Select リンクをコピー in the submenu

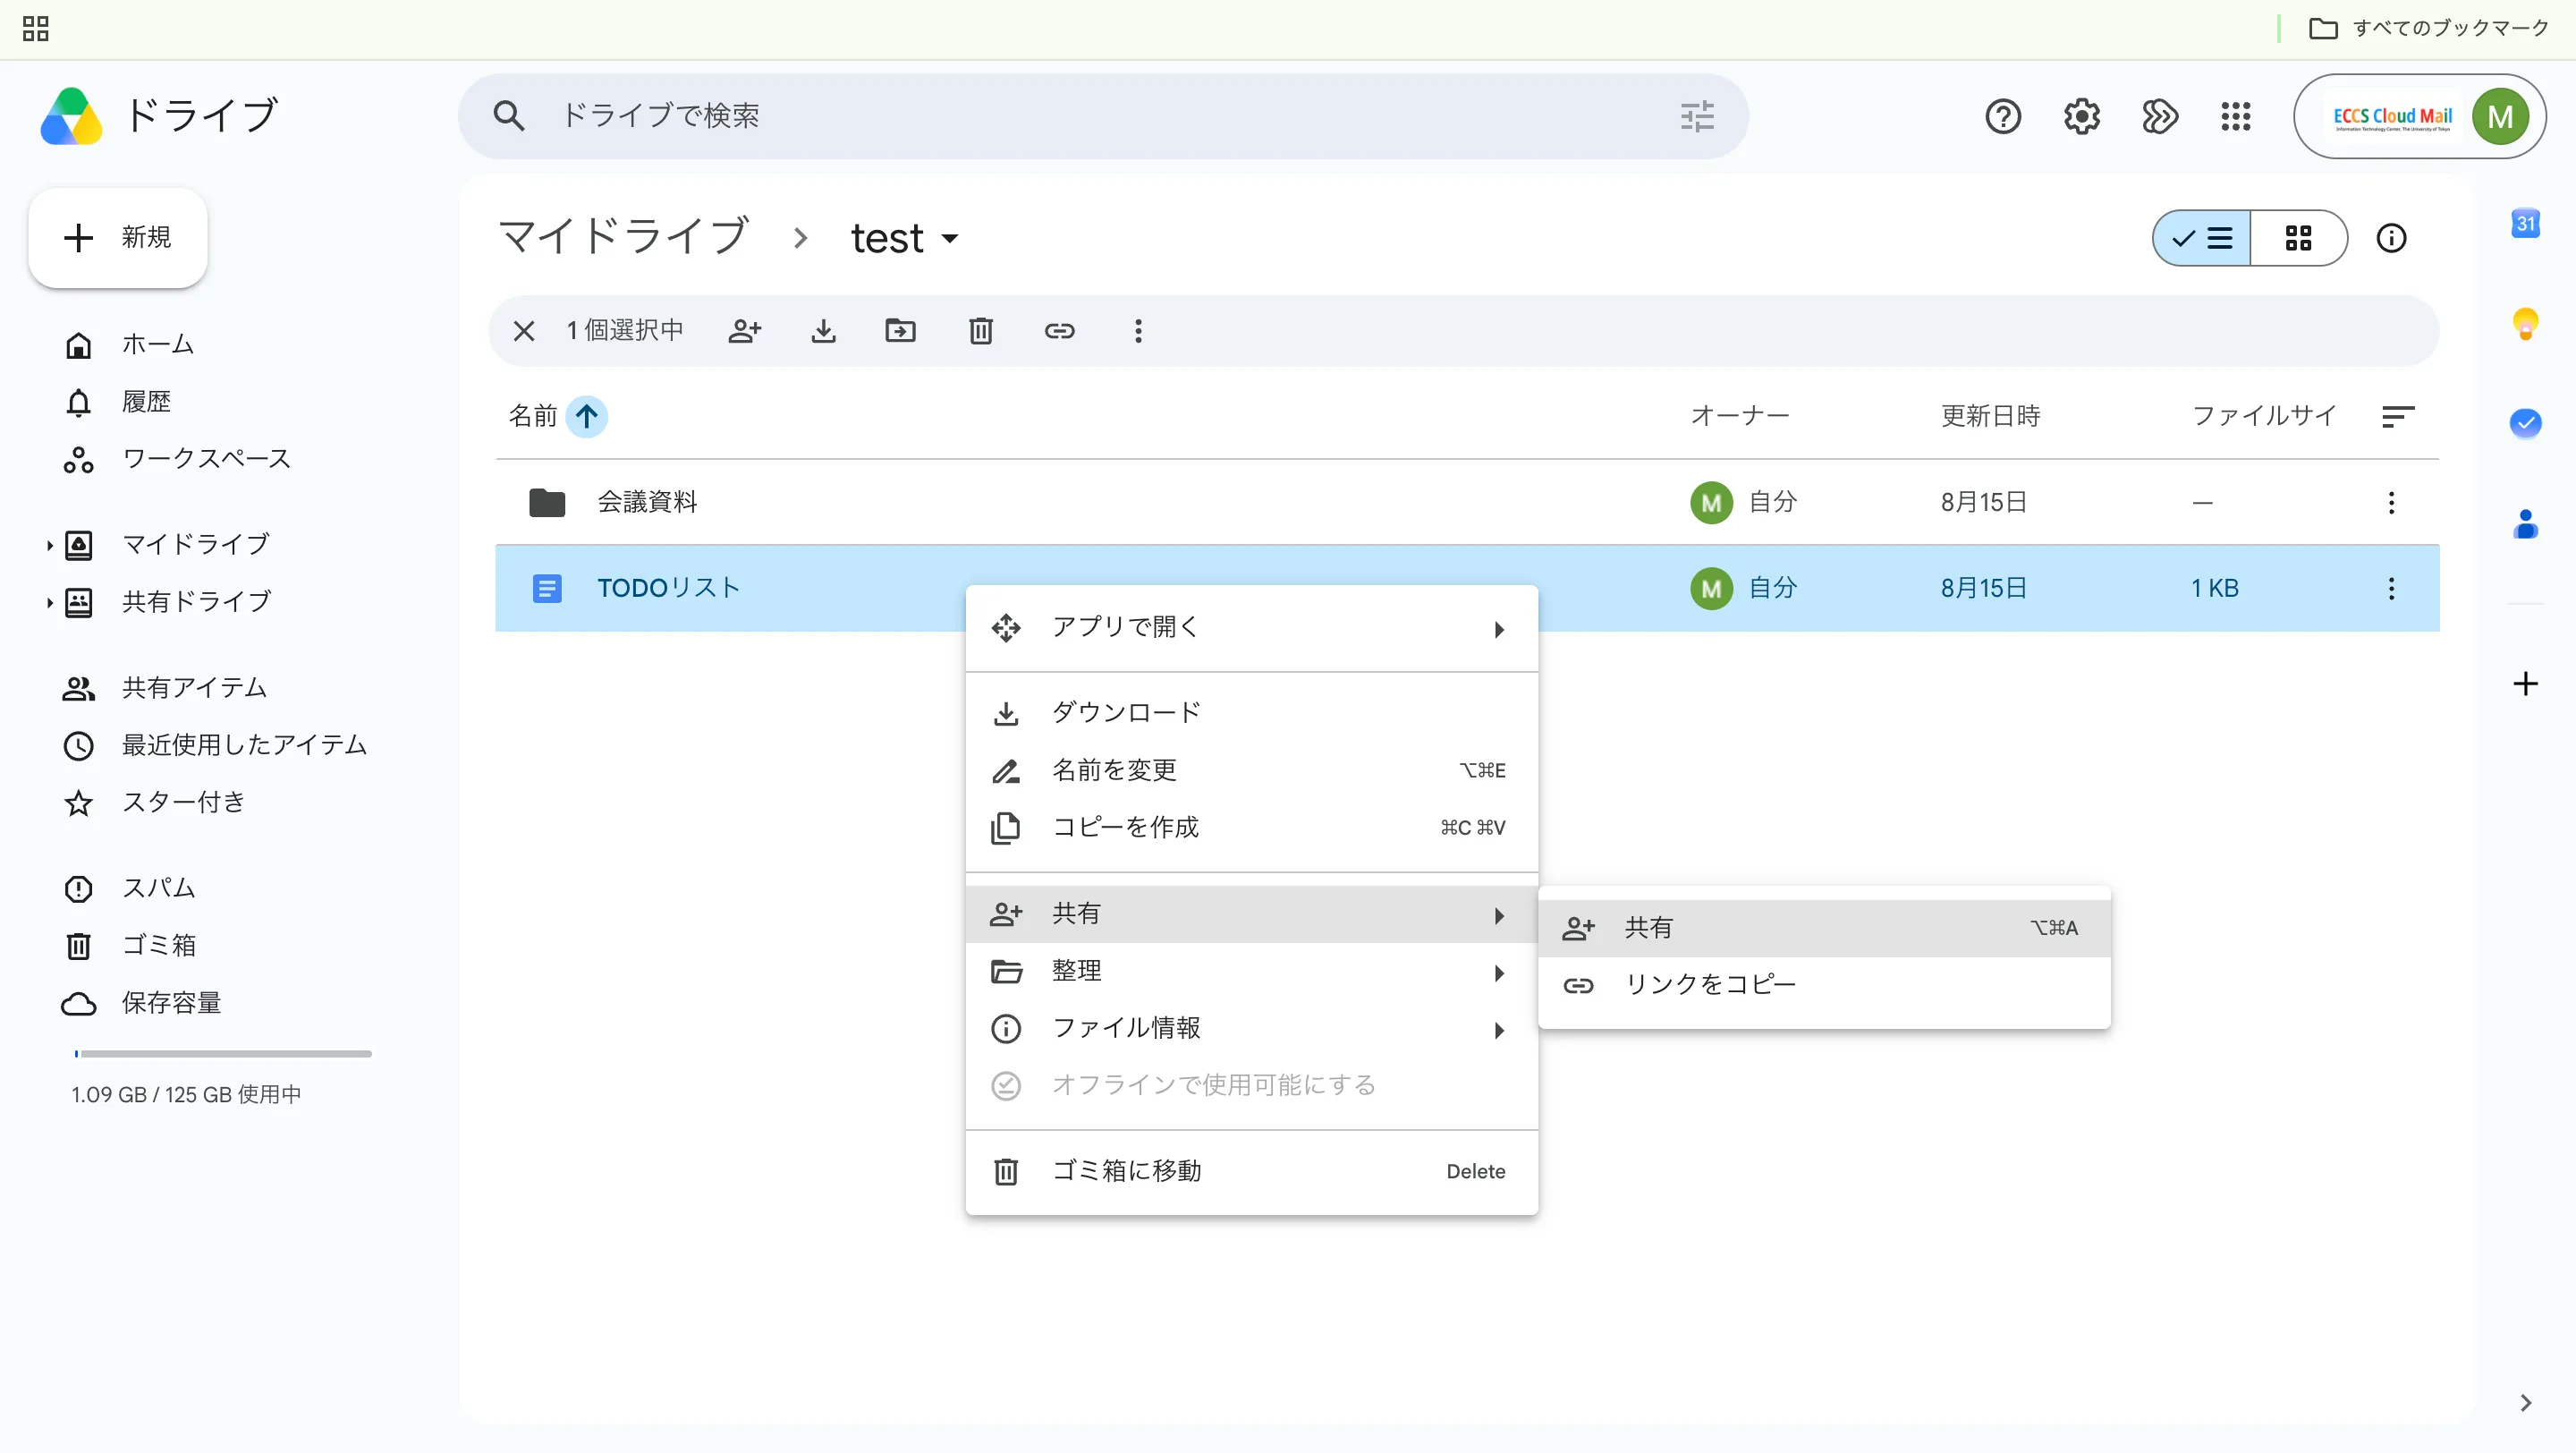(1824, 985)
